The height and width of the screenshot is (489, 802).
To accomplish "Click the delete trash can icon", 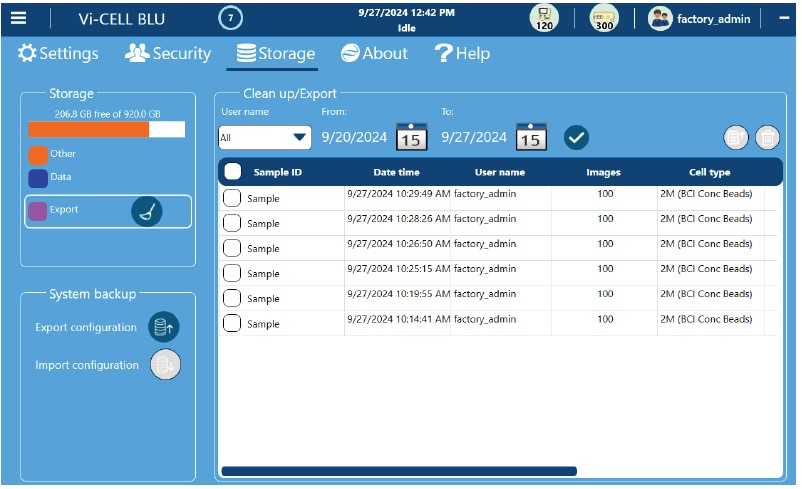I will [x=767, y=138].
